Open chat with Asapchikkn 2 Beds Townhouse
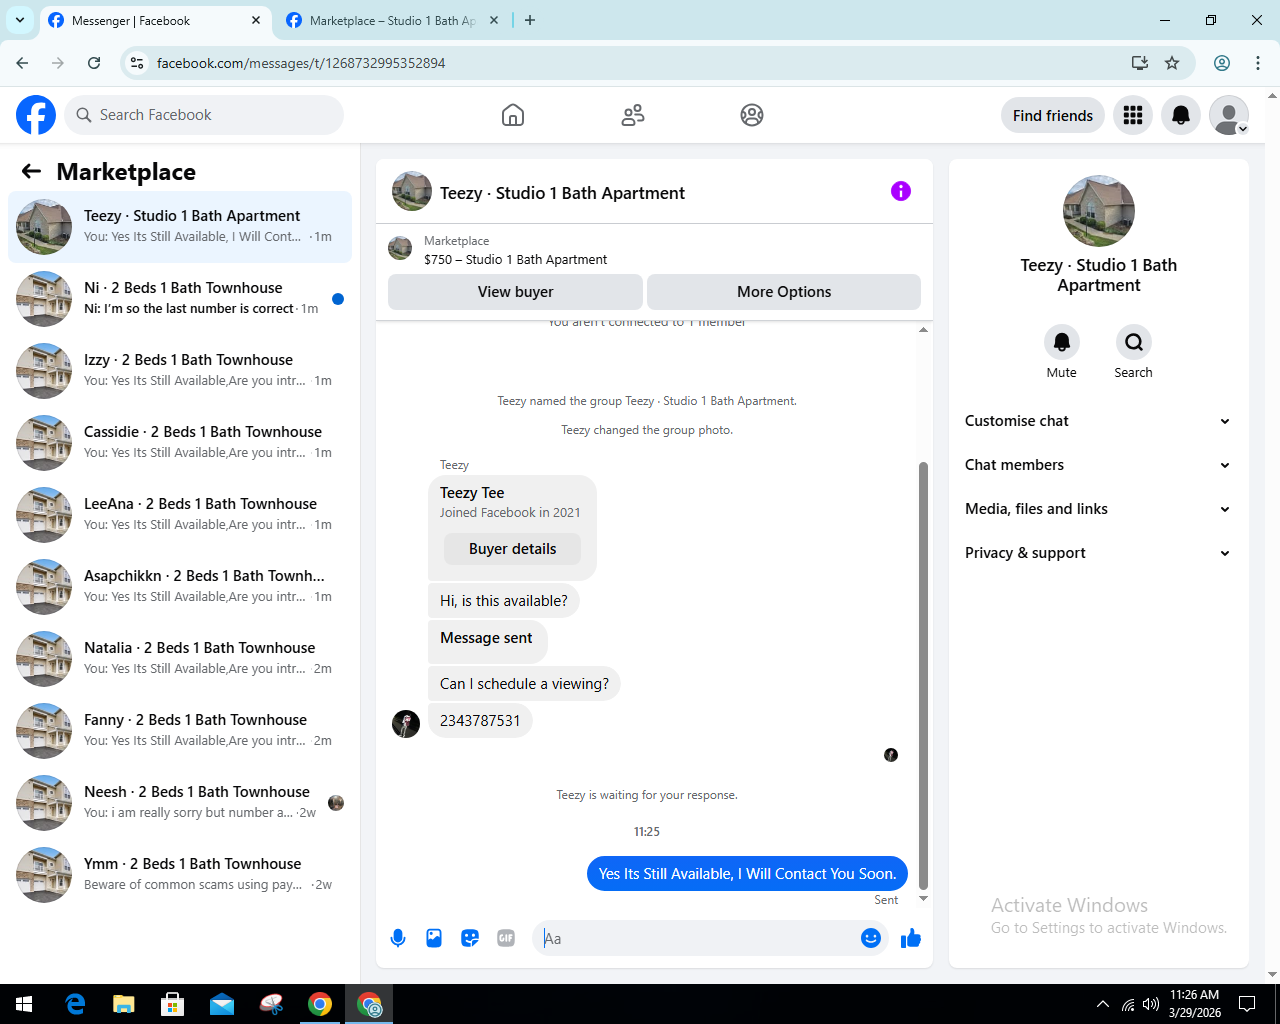1280x1024 pixels. click(x=180, y=586)
